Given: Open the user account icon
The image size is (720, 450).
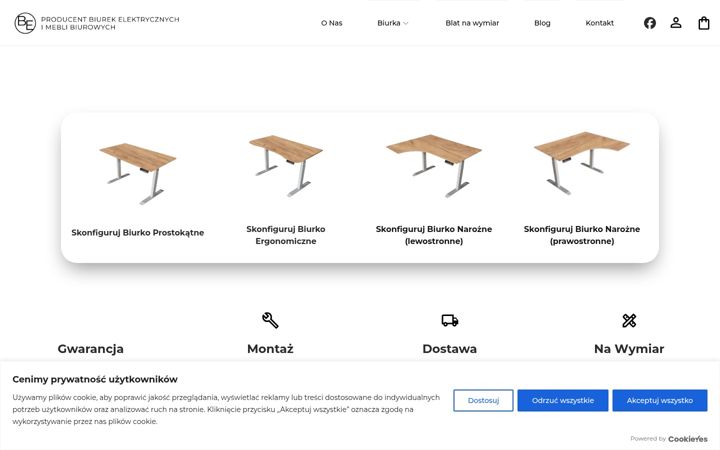Looking at the screenshot, I should coord(675,23).
